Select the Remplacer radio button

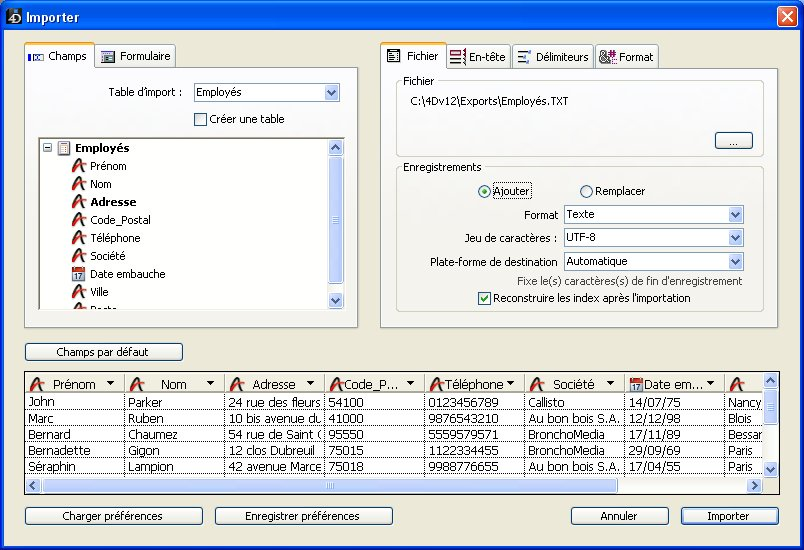point(587,191)
